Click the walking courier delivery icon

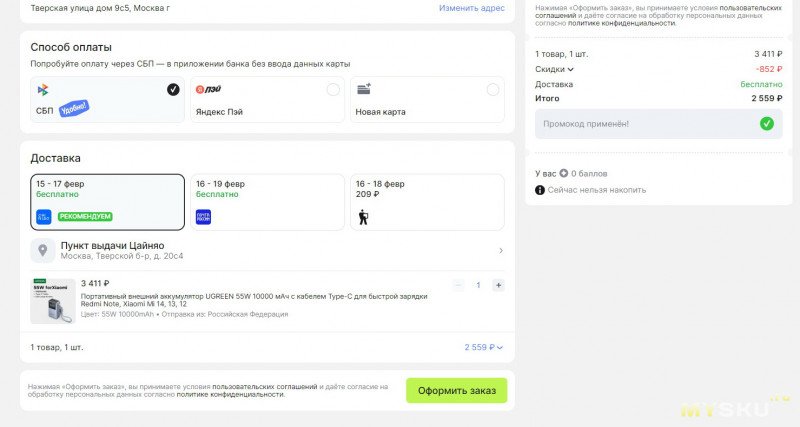[x=363, y=216]
